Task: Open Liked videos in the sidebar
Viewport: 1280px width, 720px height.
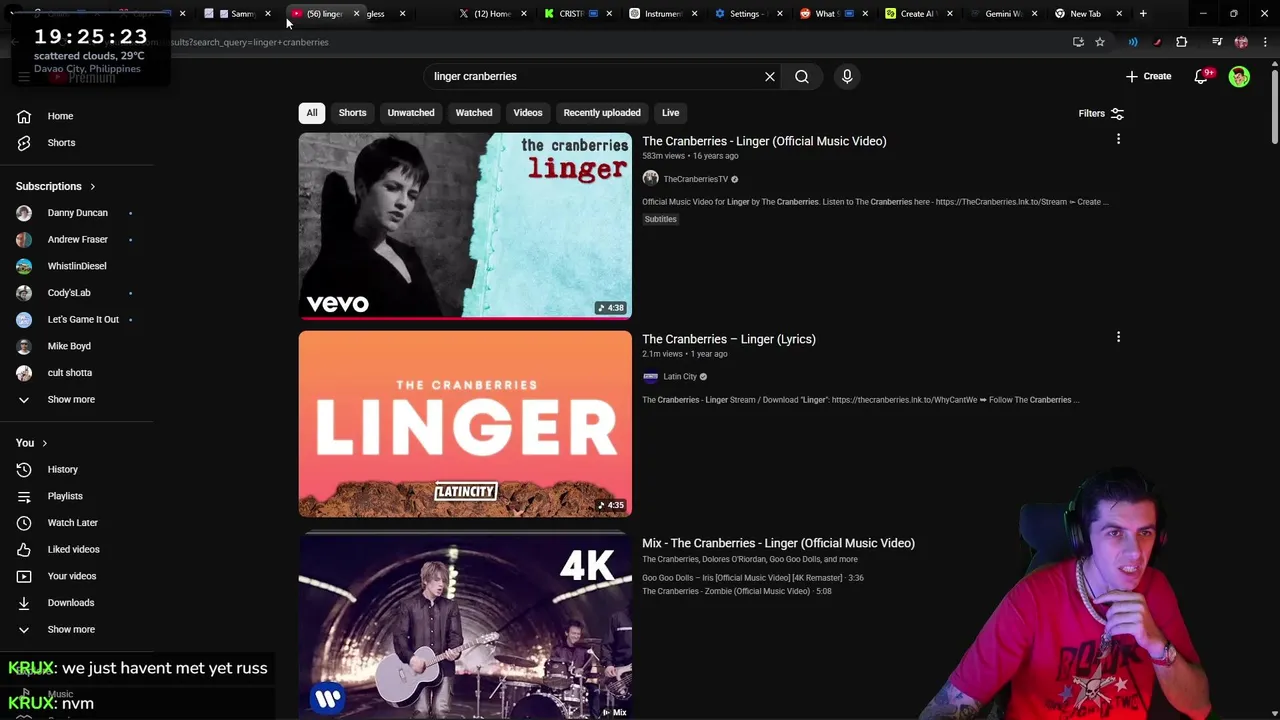Action: point(75,550)
